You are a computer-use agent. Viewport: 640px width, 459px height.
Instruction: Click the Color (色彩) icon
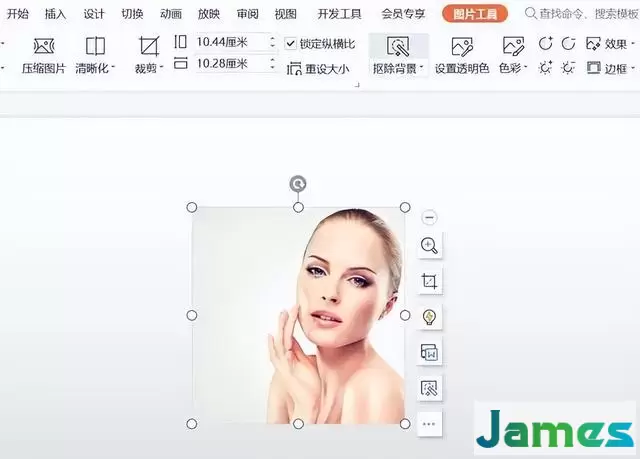[x=513, y=46]
